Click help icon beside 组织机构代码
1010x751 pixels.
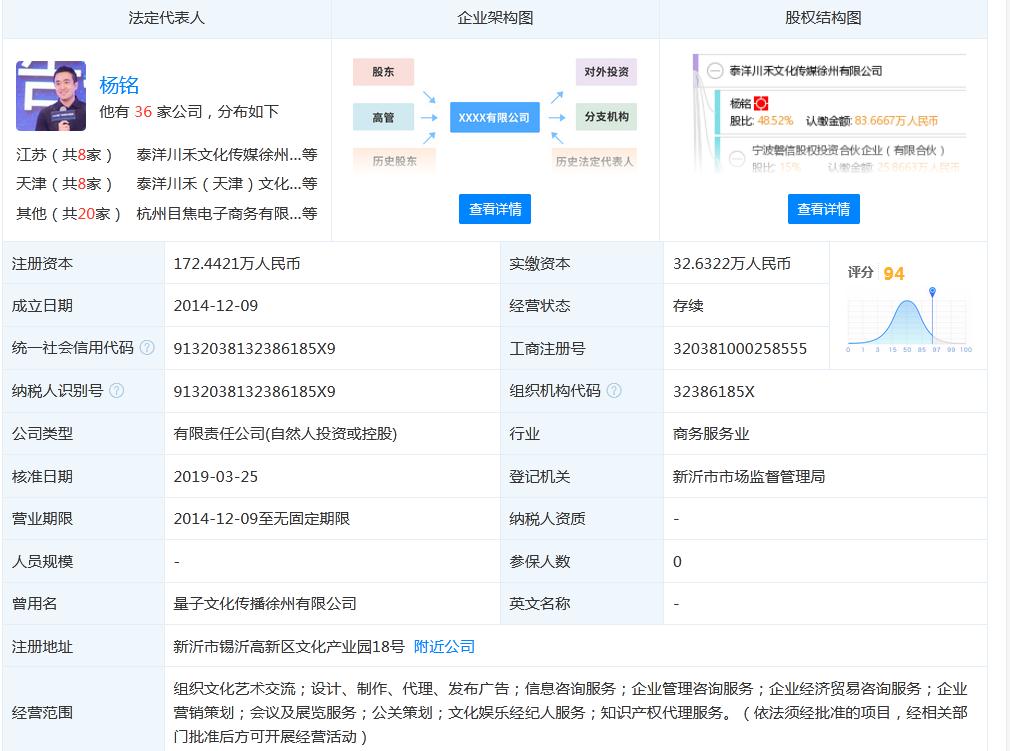[x=614, y=390]
